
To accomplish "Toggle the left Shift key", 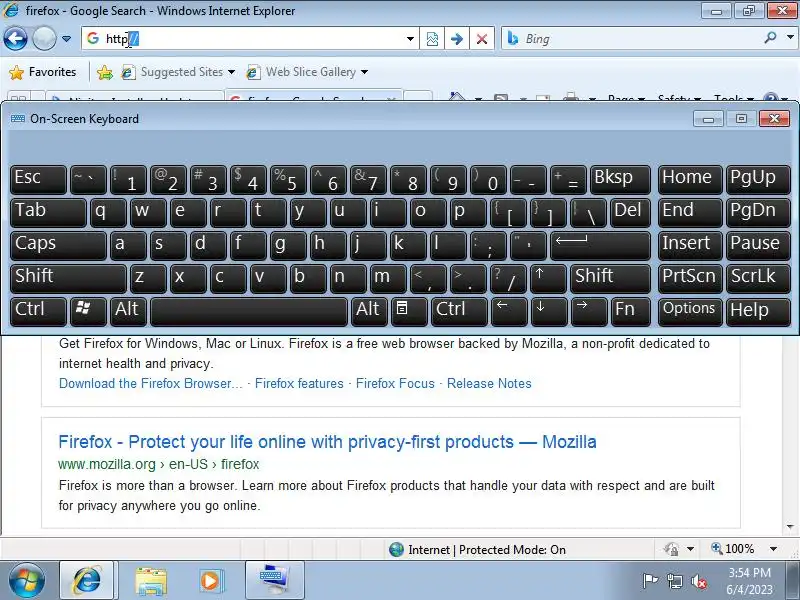I will 68,278.
